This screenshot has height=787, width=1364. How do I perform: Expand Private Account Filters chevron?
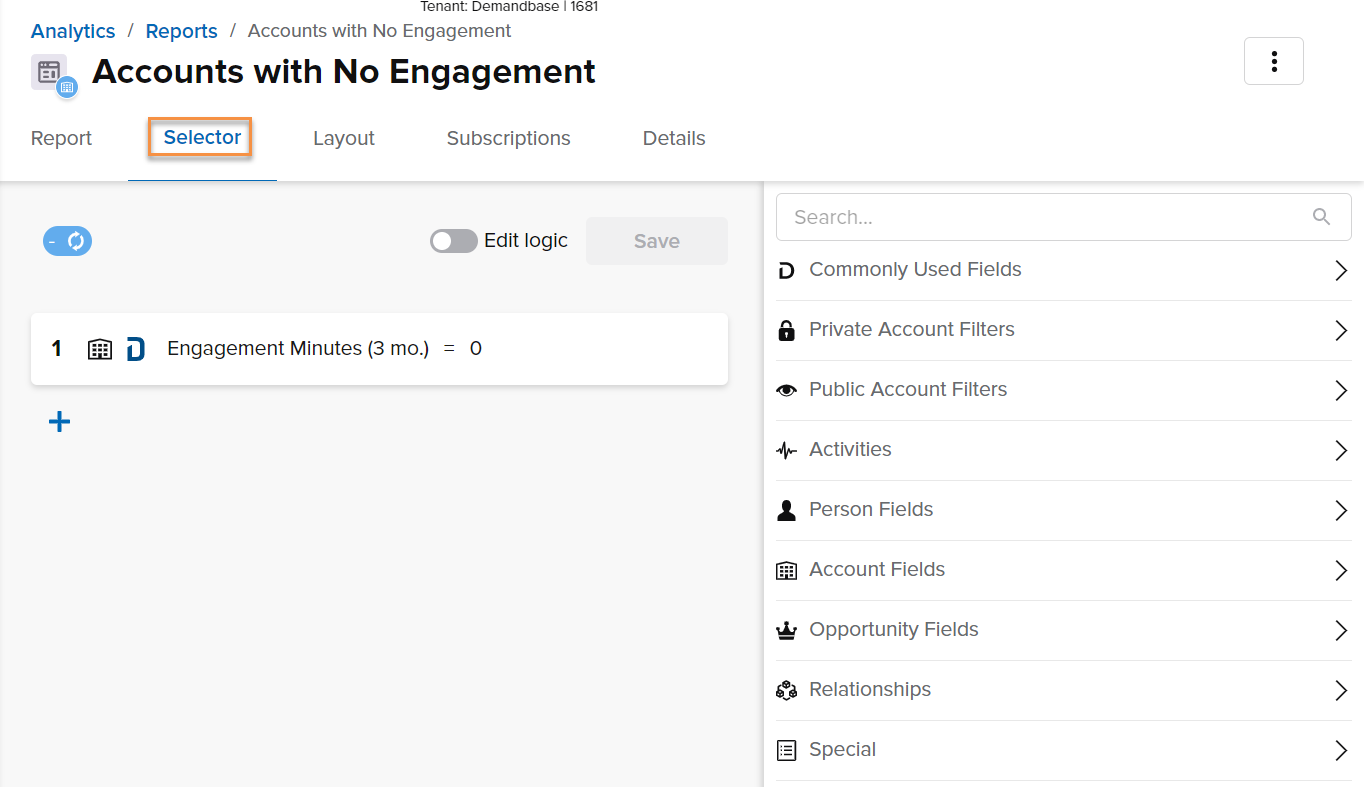[x=1341, y=330]
